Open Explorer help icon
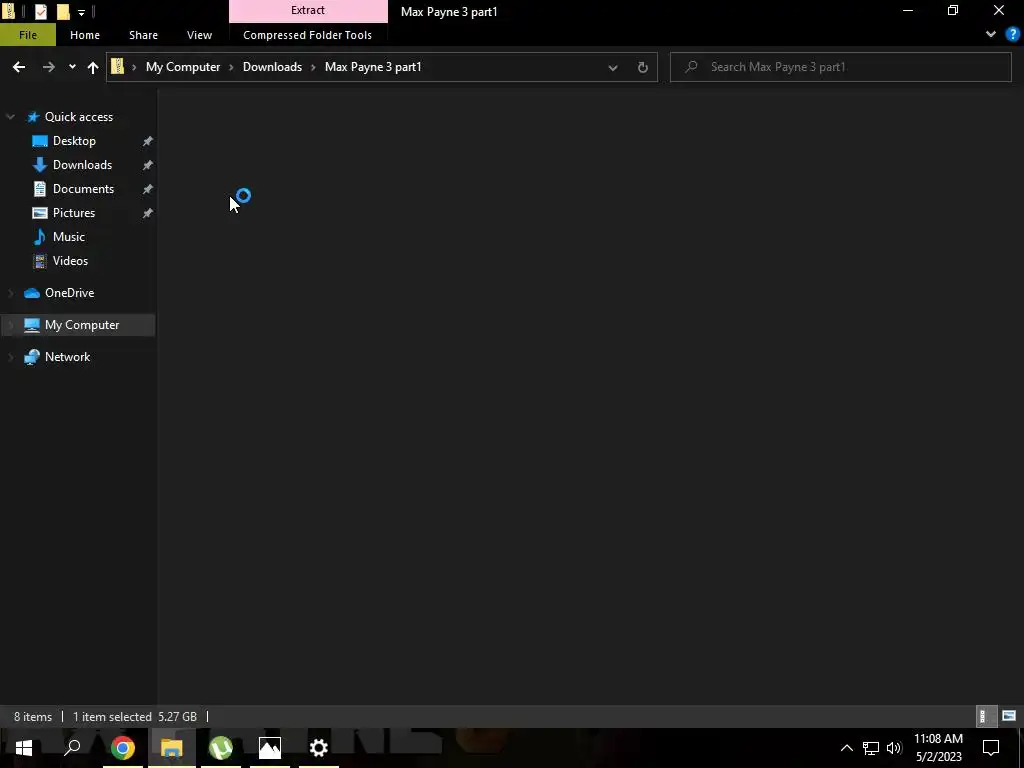This screenshot has height=768, width=1024. click(1012, 35)
